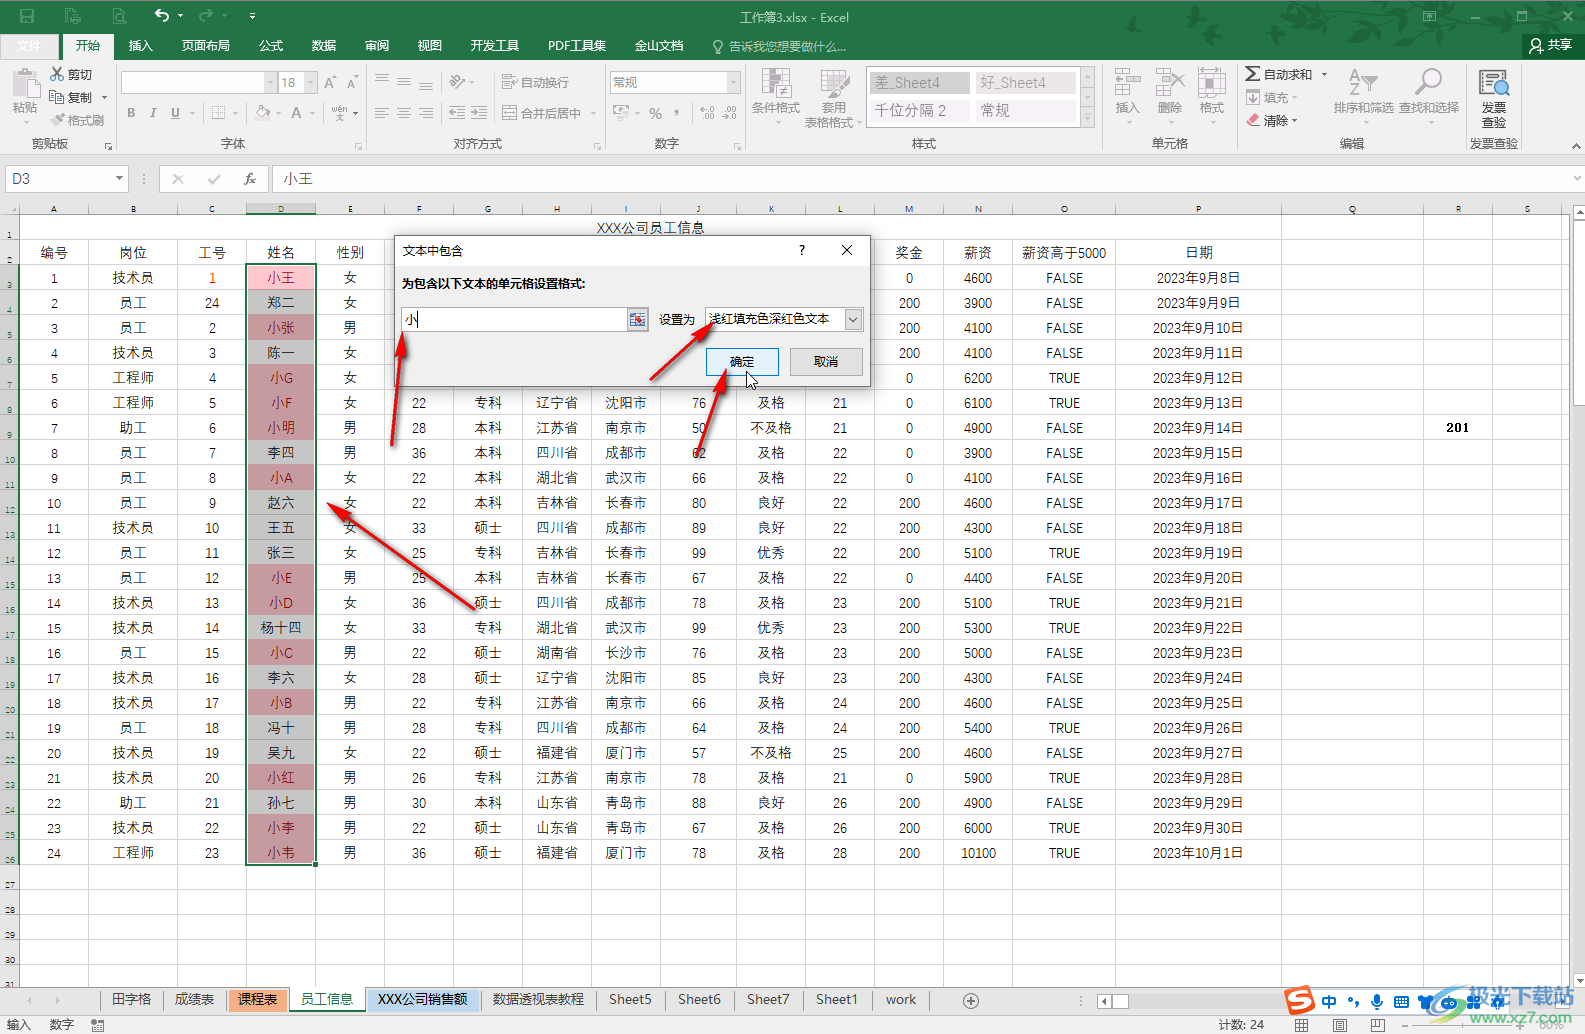Viewport: 1585px width, 1034px height.
Task: Open the font name dropdown
Action: click(x=270, y=82)
